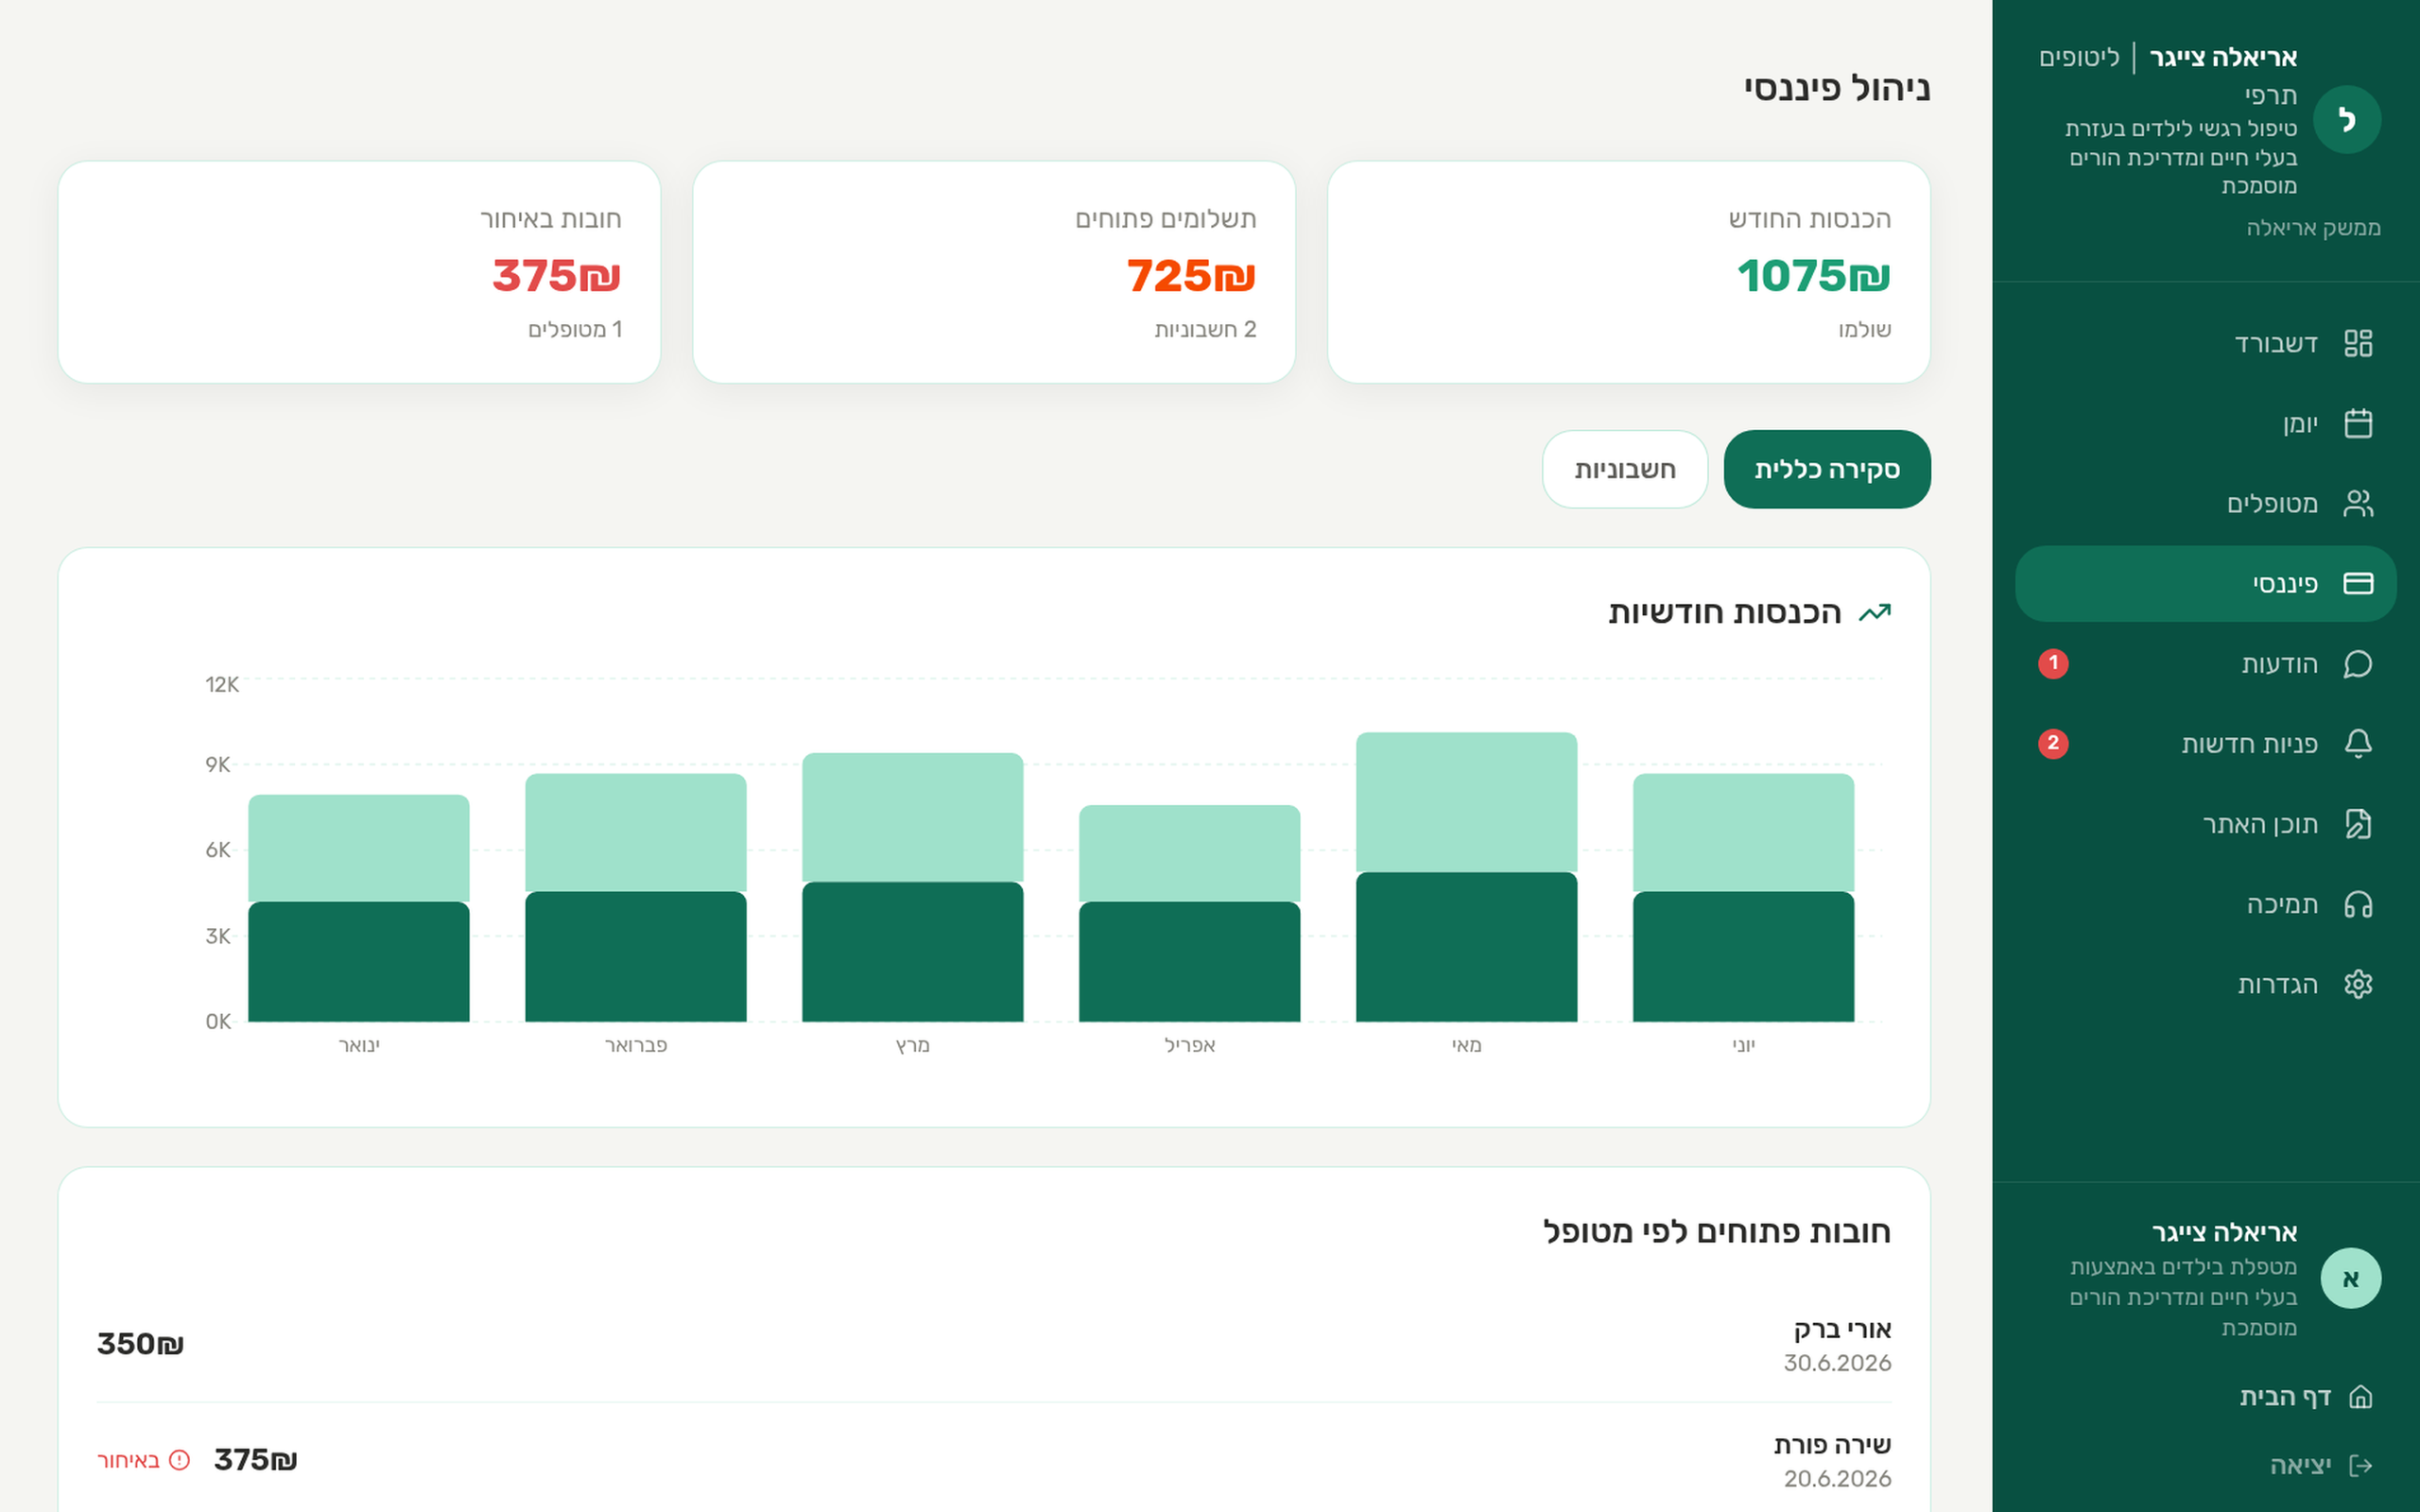Screen dimensions: 2420x1512
Task: Open the חובות באיחור overdue debts card
Action: click(x=359, y=272)
